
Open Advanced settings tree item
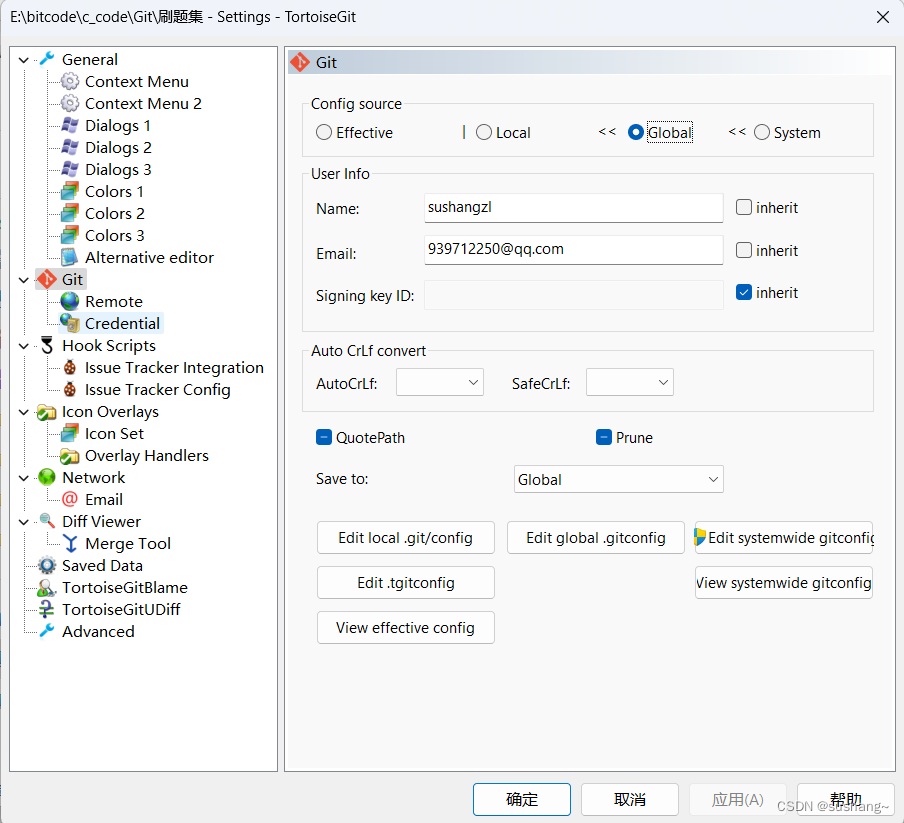[98, 631]
